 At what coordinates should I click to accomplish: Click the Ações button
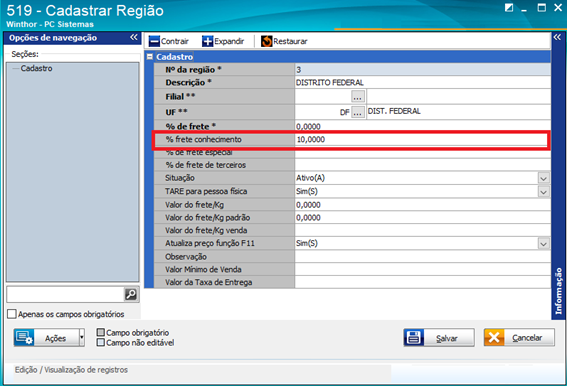(46, 338)
